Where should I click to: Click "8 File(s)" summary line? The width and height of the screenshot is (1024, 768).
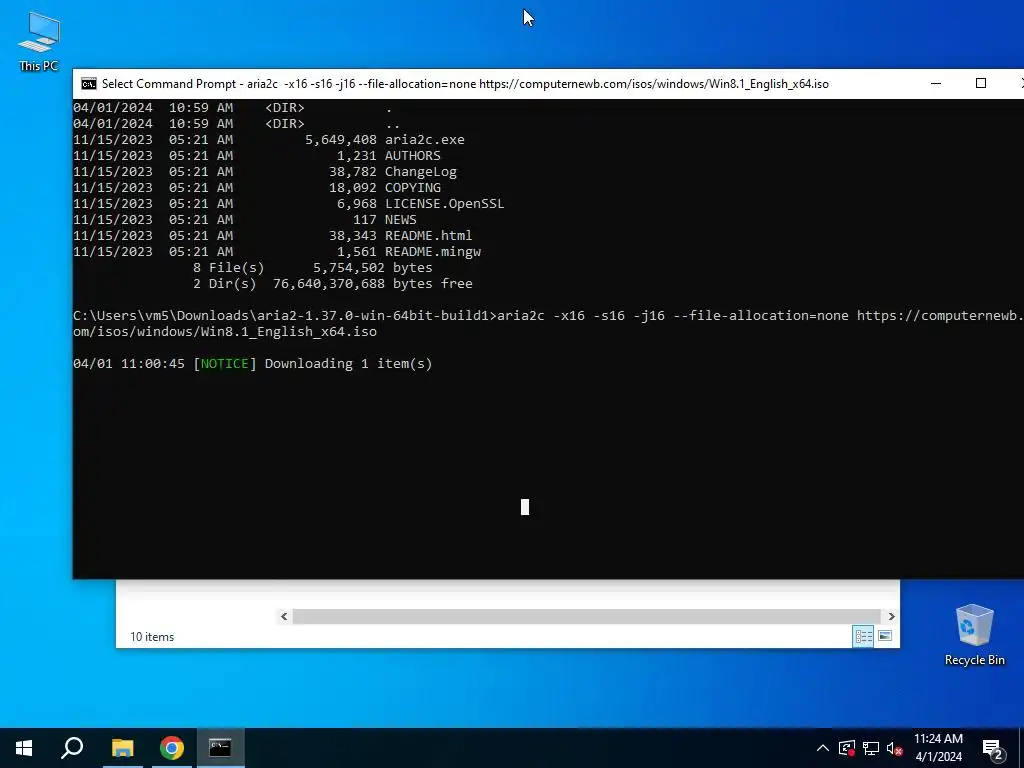click(x=229, y=268)
